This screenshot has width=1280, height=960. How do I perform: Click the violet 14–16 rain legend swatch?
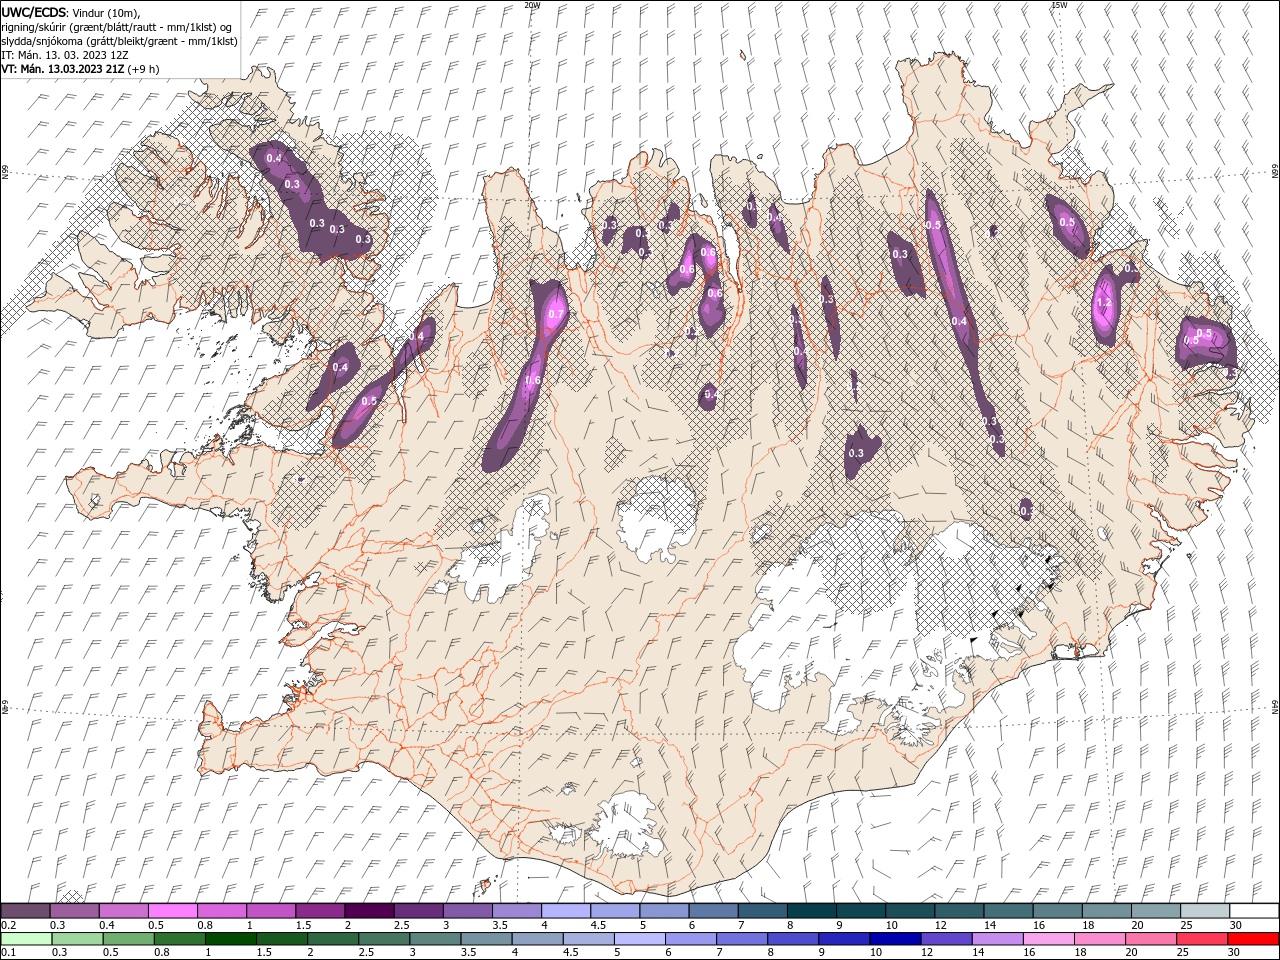[x=996, y=939]
